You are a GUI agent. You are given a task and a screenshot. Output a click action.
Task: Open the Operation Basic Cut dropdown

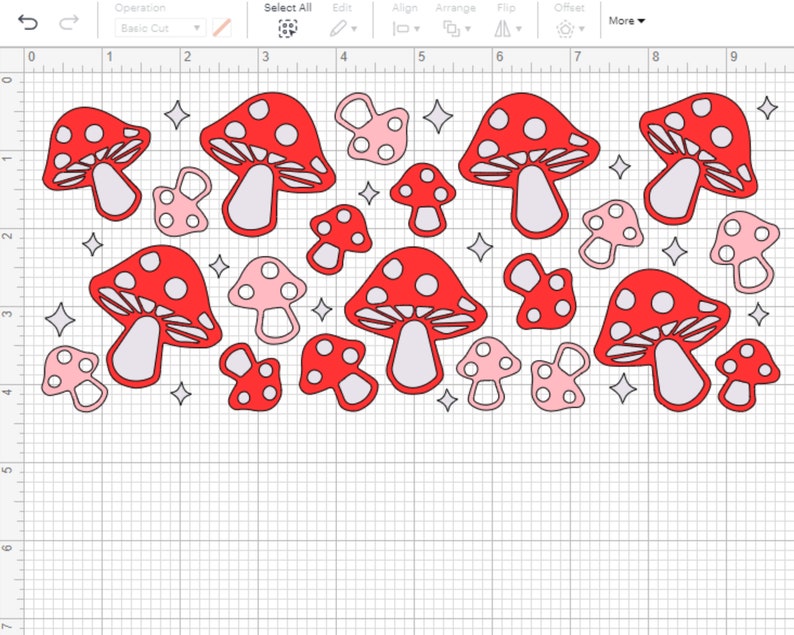[159, 28]
